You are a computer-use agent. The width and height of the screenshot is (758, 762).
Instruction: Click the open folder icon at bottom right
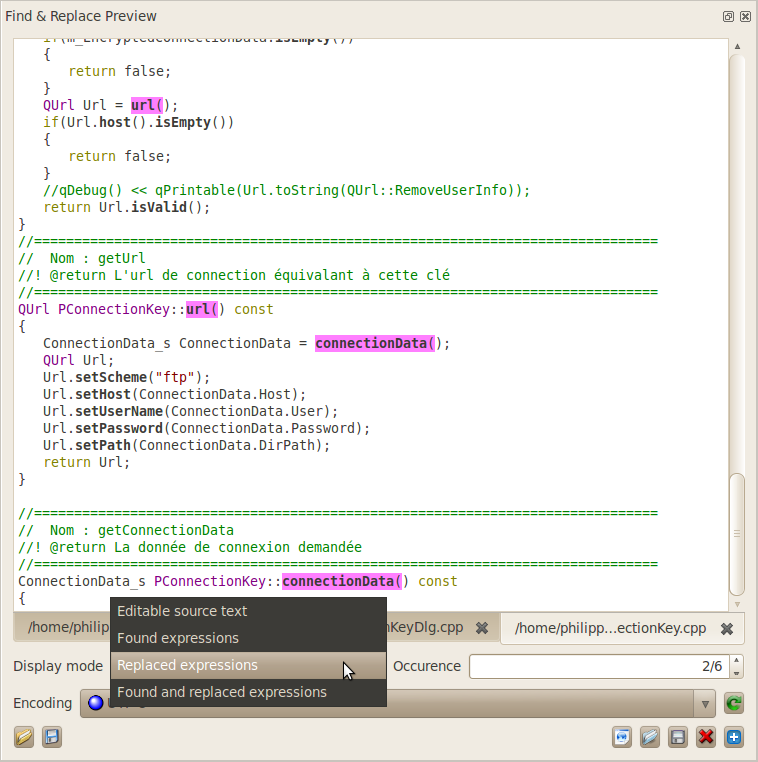(x=650, y=737)
